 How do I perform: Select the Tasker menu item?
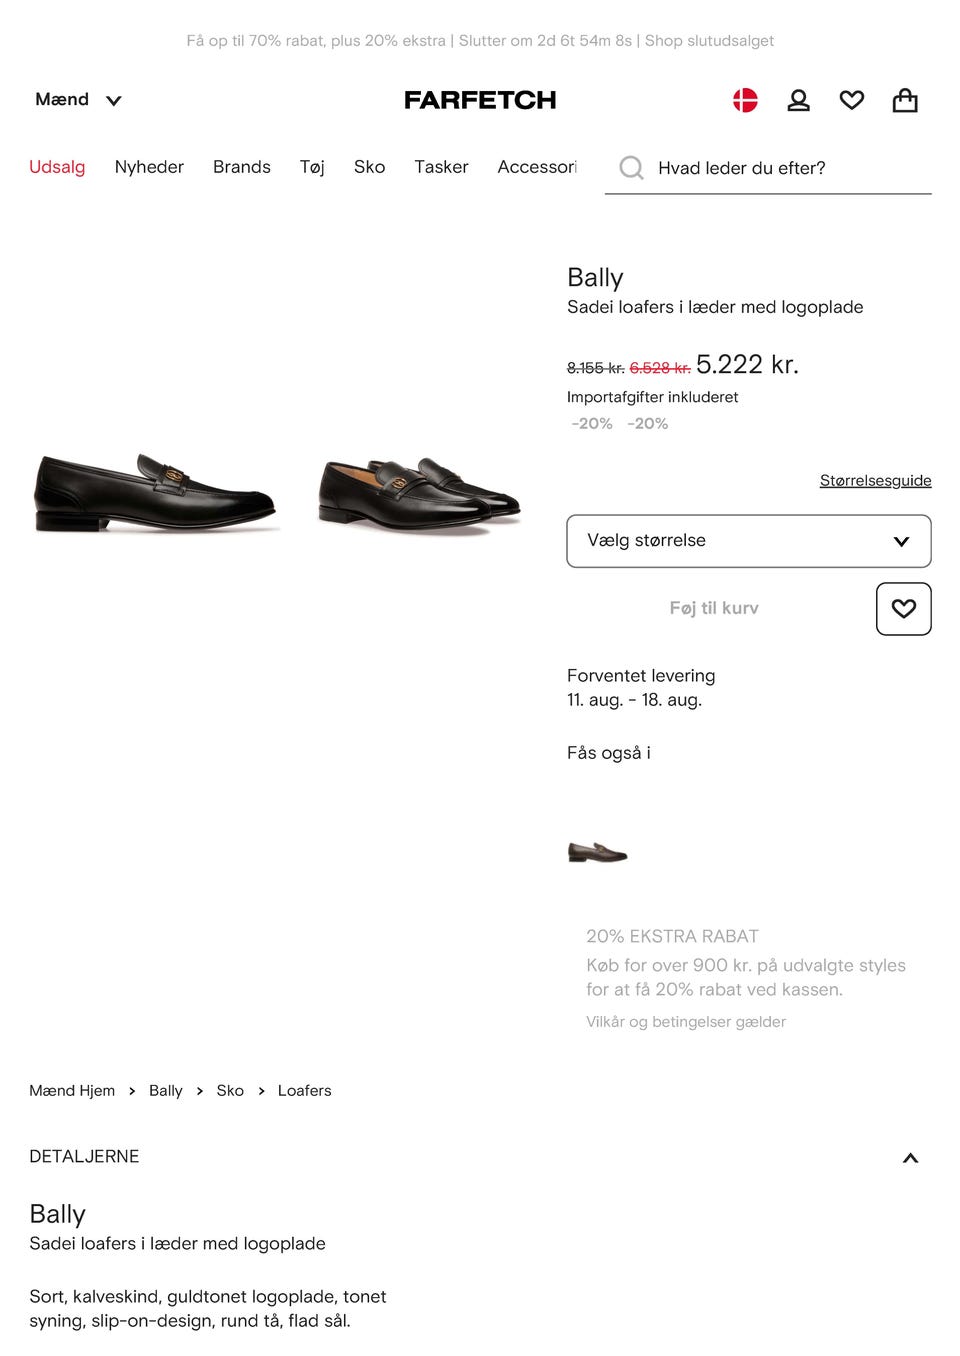[441, 167]
